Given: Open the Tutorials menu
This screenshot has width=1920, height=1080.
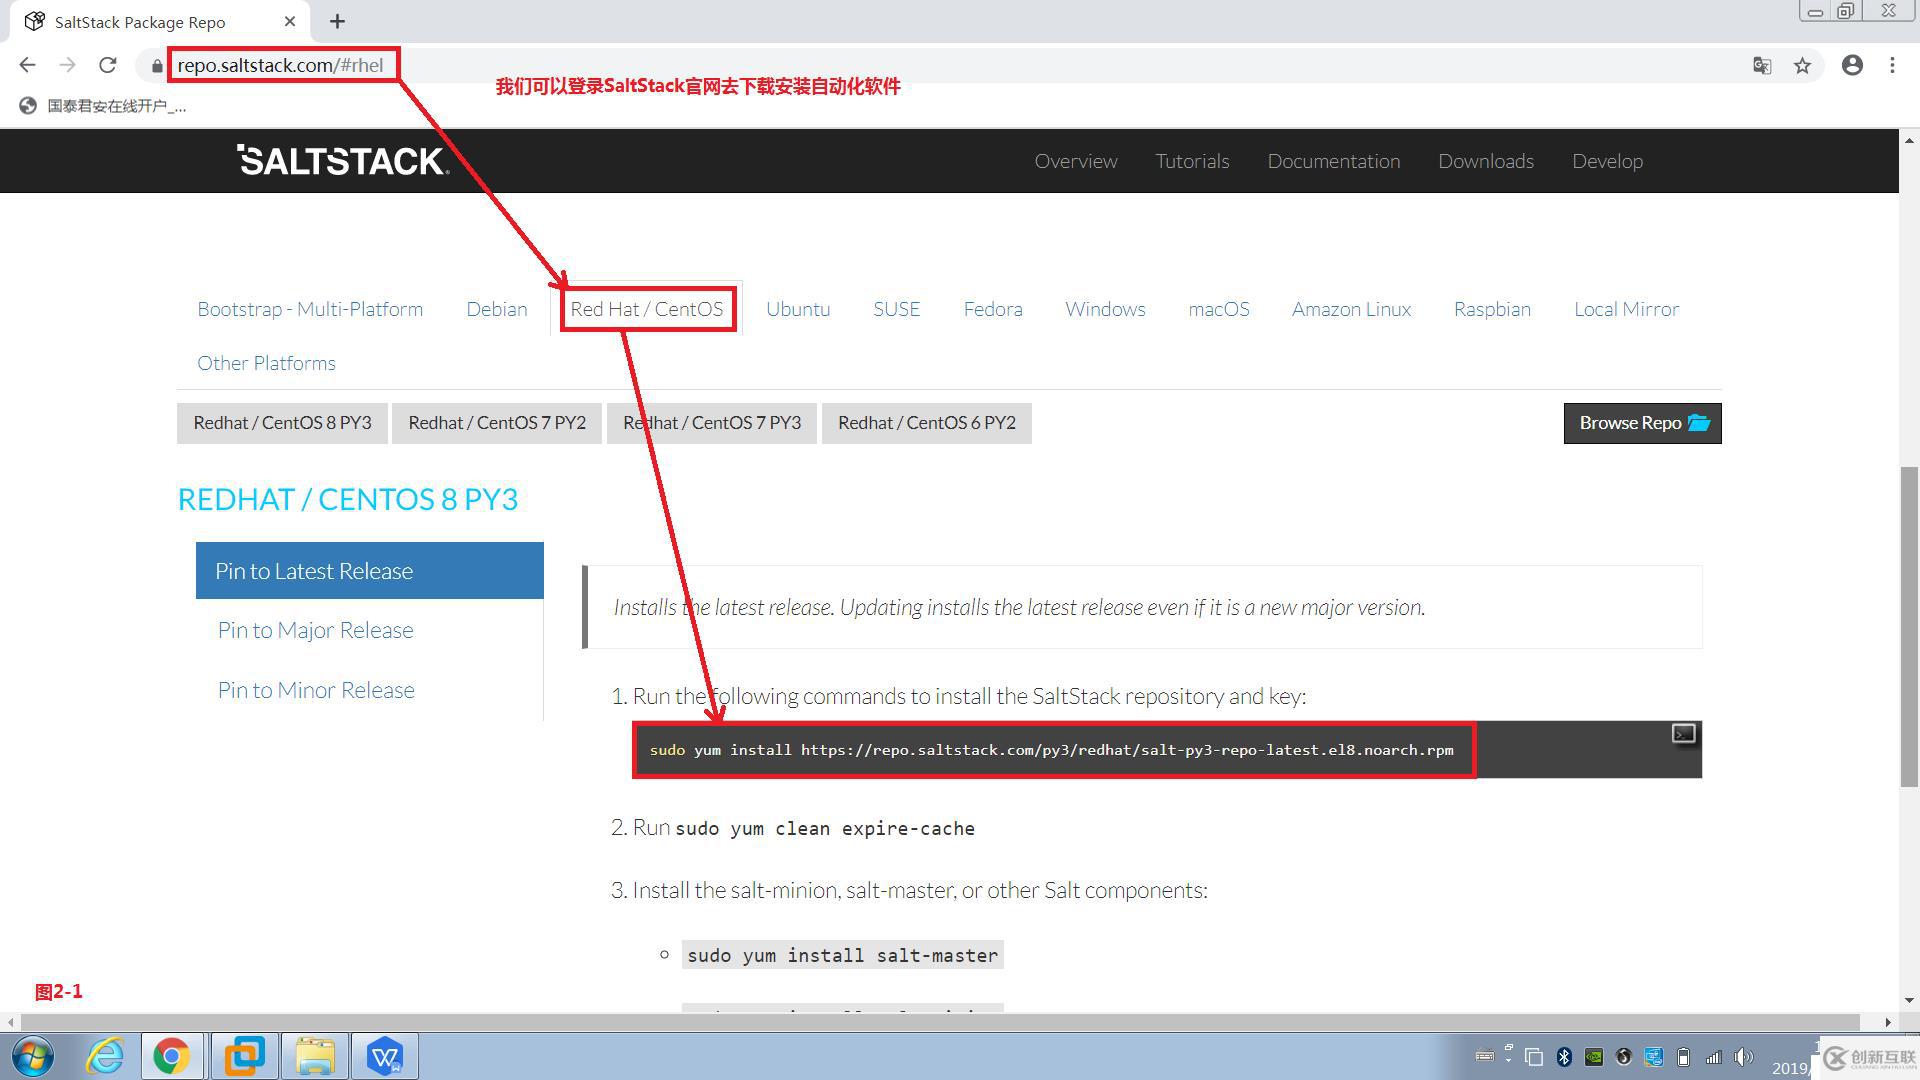Looking at the screenshot, I should [1192, 161].
